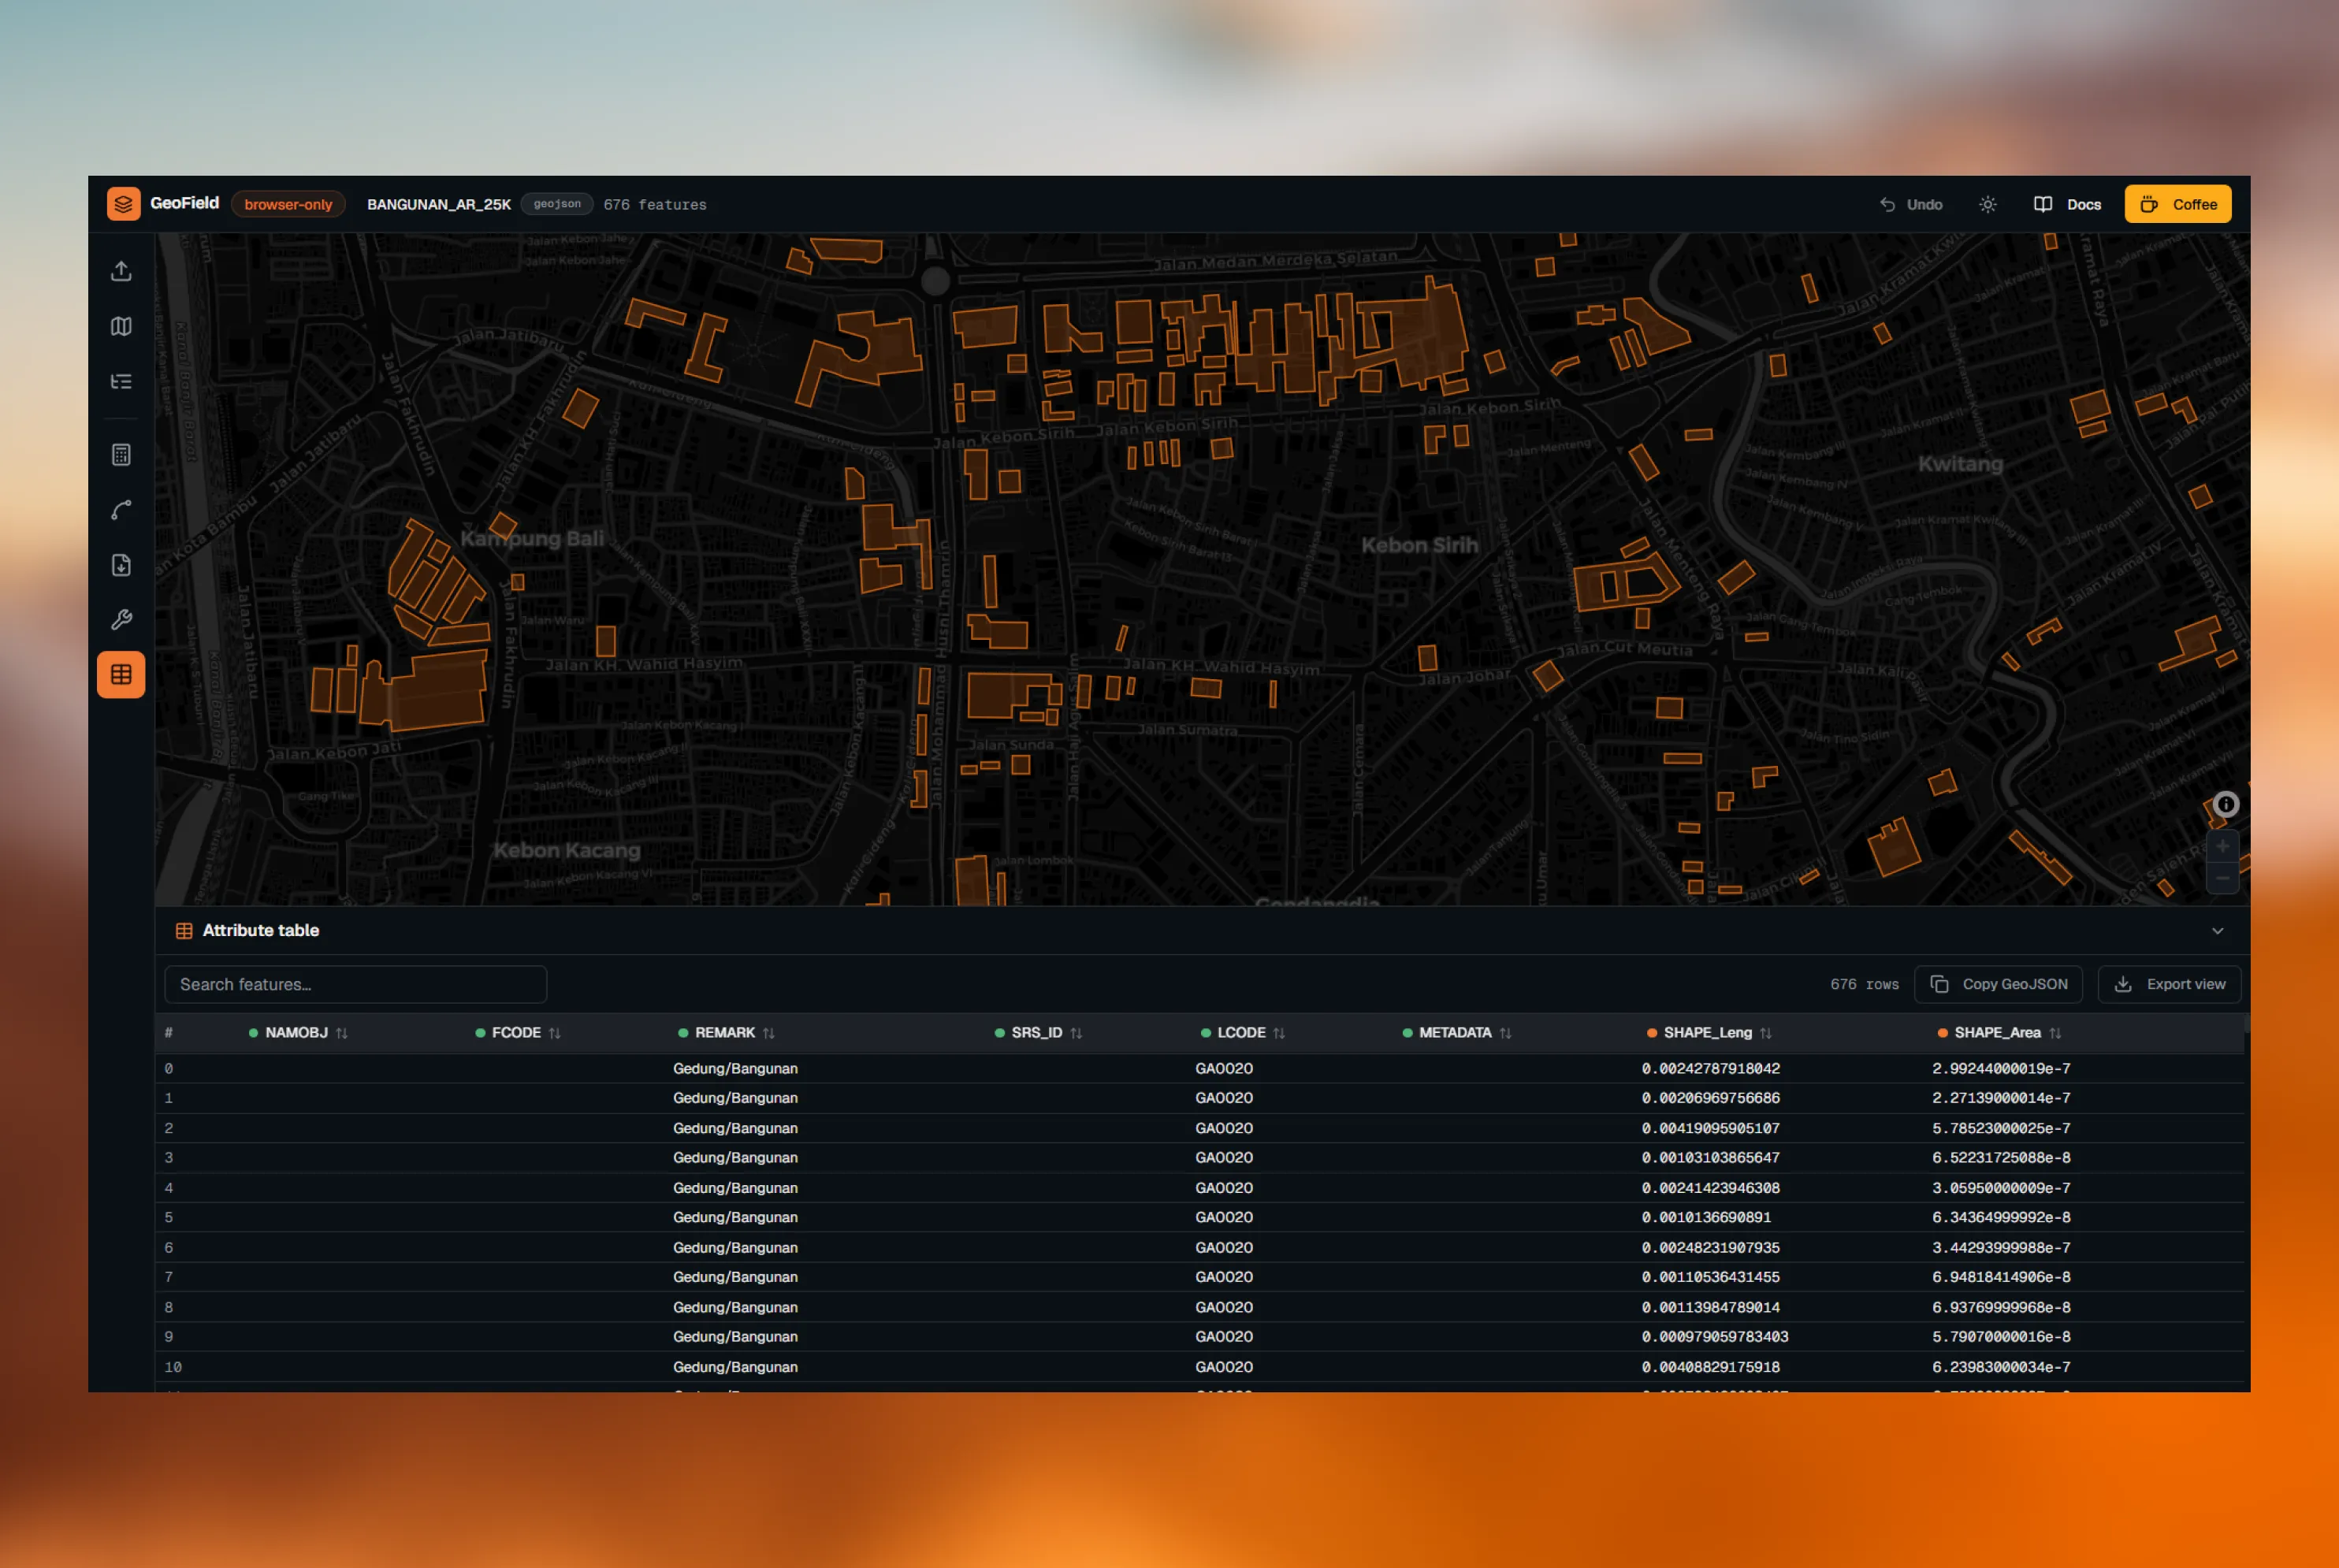Sort by the SHAPE_Area column

coord(1999,1033)
